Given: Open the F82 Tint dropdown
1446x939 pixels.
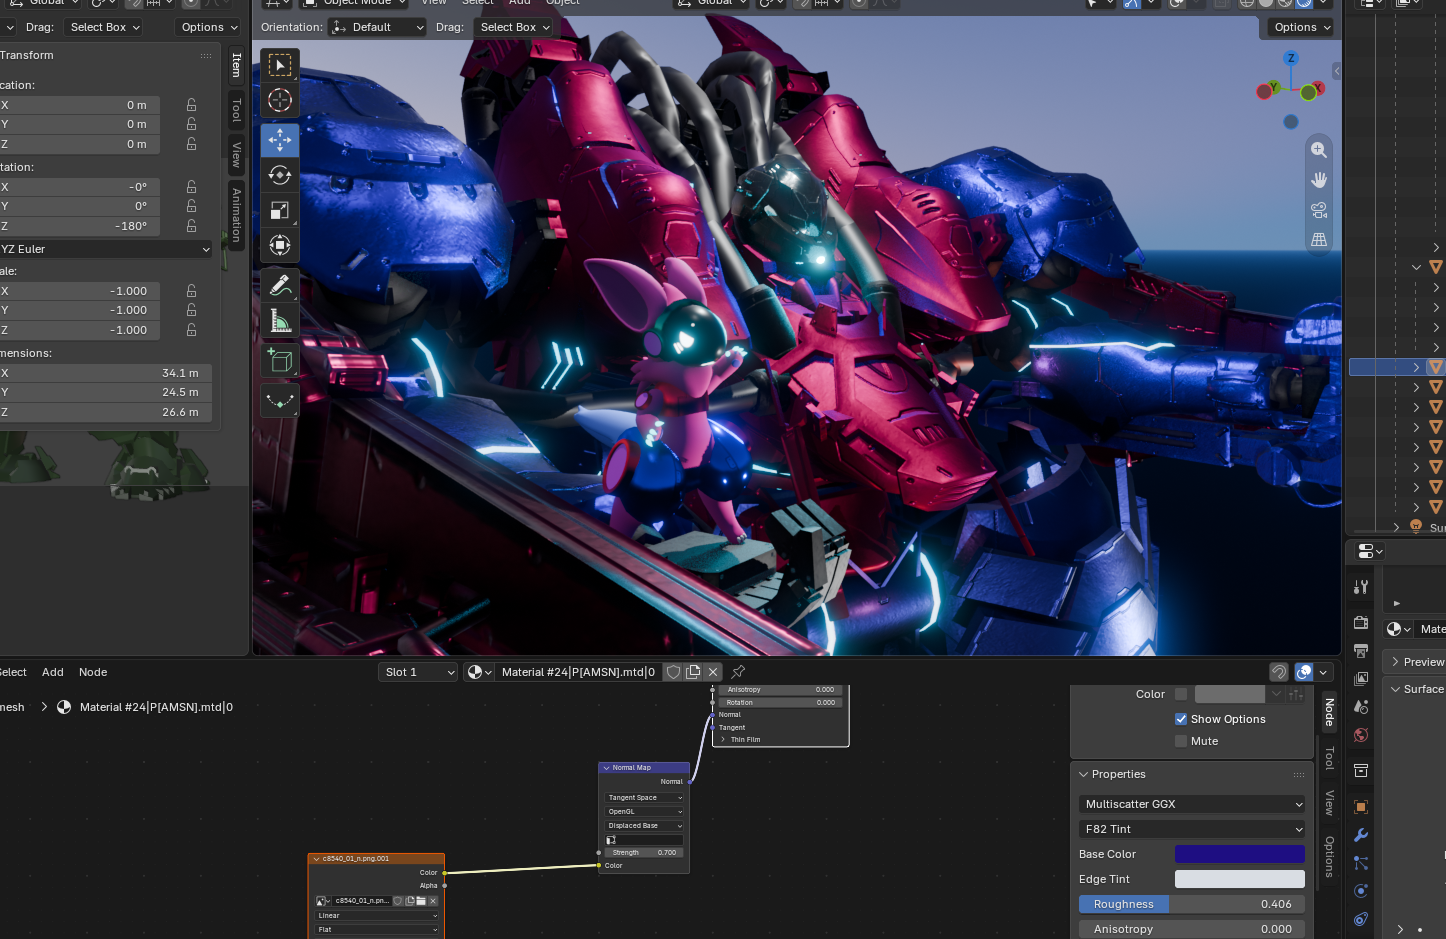Looking at the screenshot, I should 1192,829.
